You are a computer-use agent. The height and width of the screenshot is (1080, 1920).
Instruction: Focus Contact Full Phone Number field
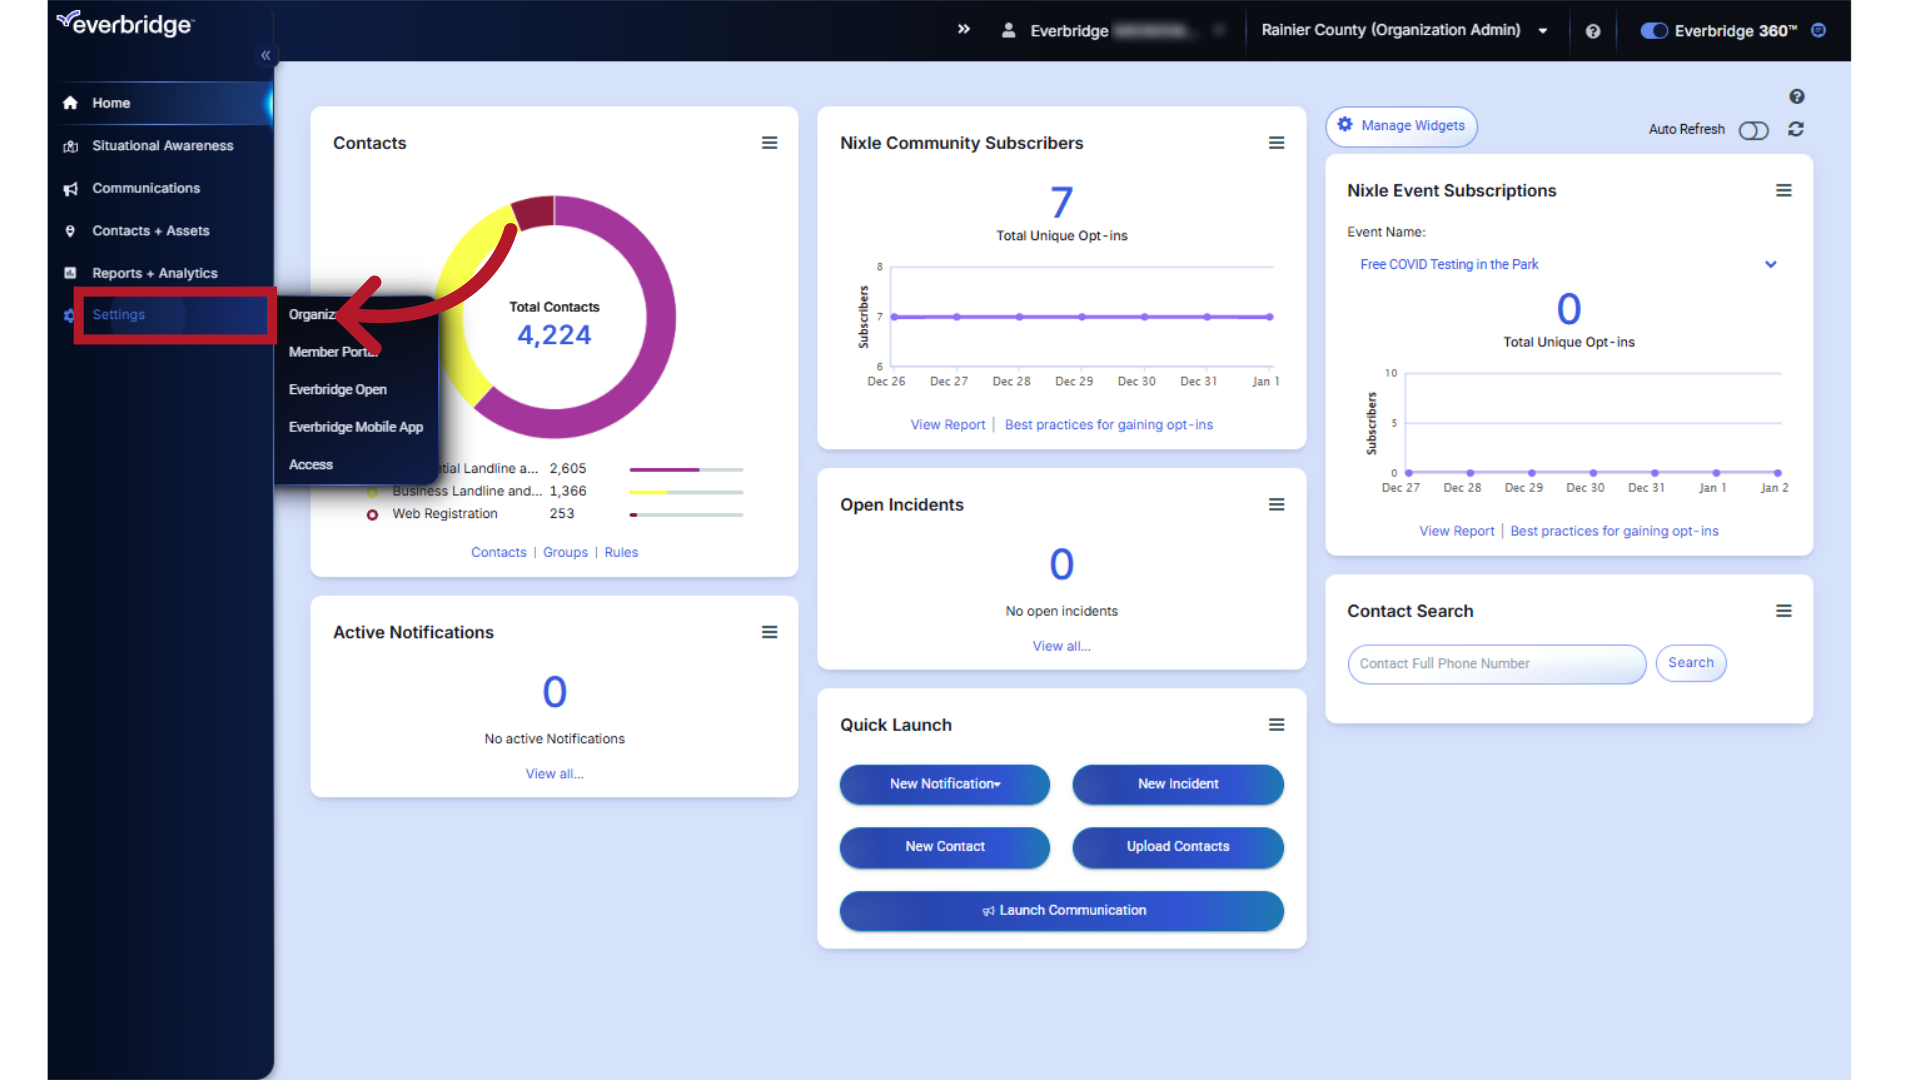1497,664
